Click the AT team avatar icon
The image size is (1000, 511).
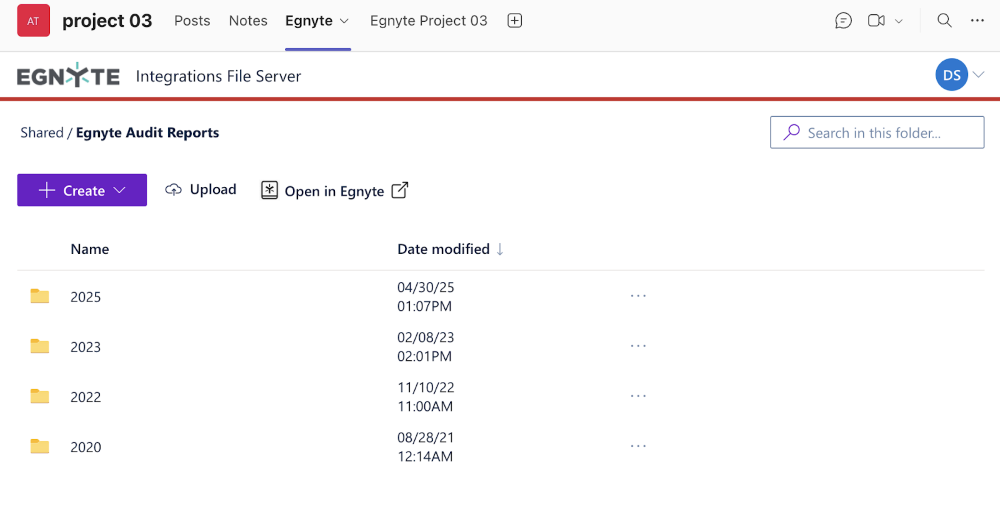coord(34,20)
